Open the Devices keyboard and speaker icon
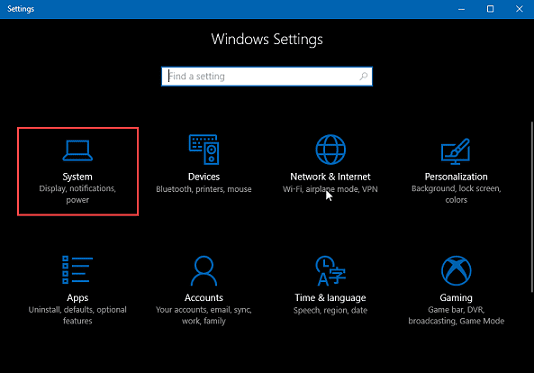Image resolution: width=534 pixels, height=373 pixels. tap(204, 149)
